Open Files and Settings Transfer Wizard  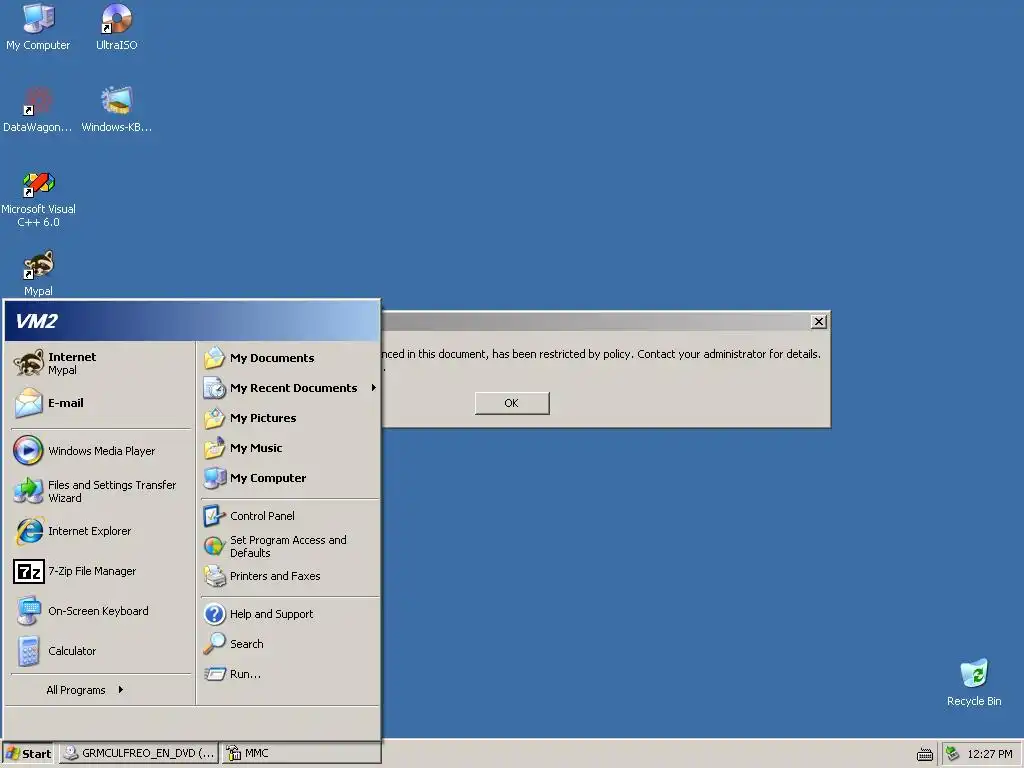[101, 491]
